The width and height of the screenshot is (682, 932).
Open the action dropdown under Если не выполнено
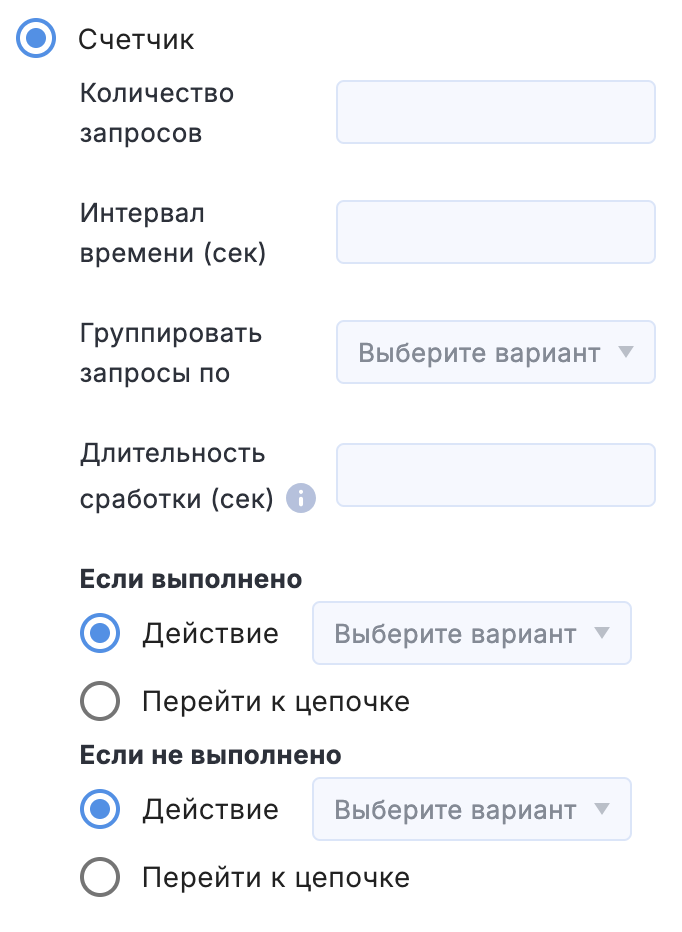tap(472, 809)
